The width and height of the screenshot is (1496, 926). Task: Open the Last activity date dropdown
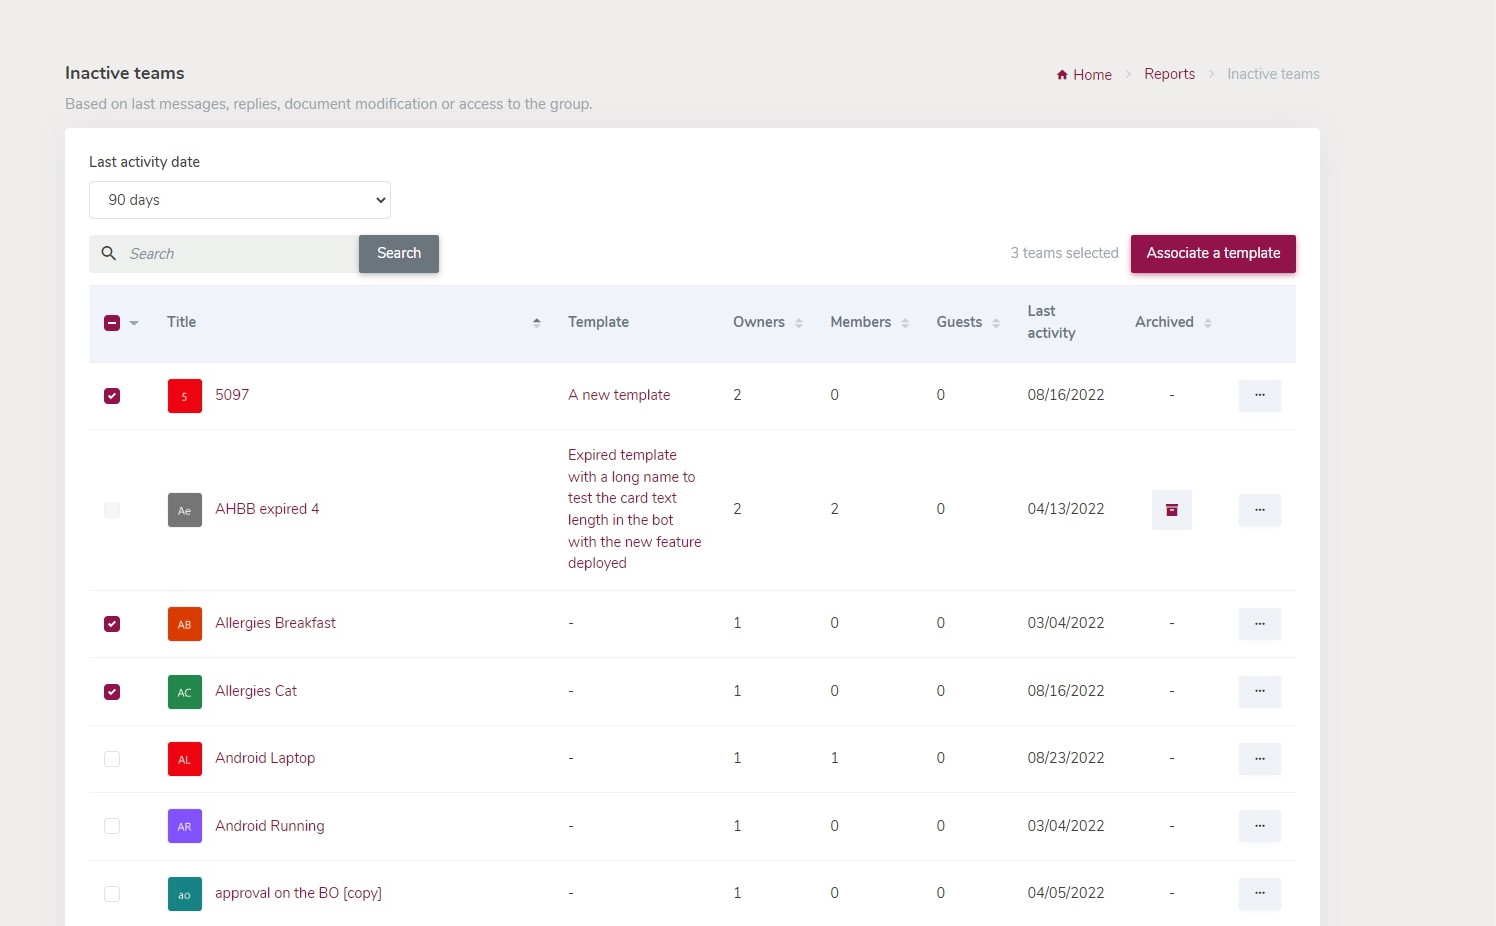[x=239, y=200]
